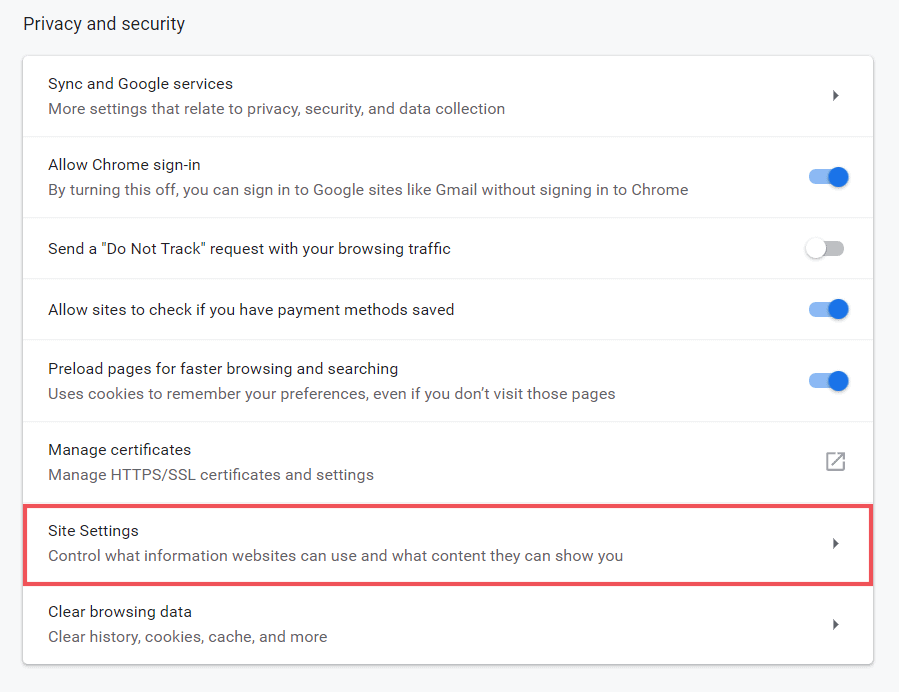Disable the Allow Chrome sign-in toggle
Viewport: 899px width, 692px height.
828,177
